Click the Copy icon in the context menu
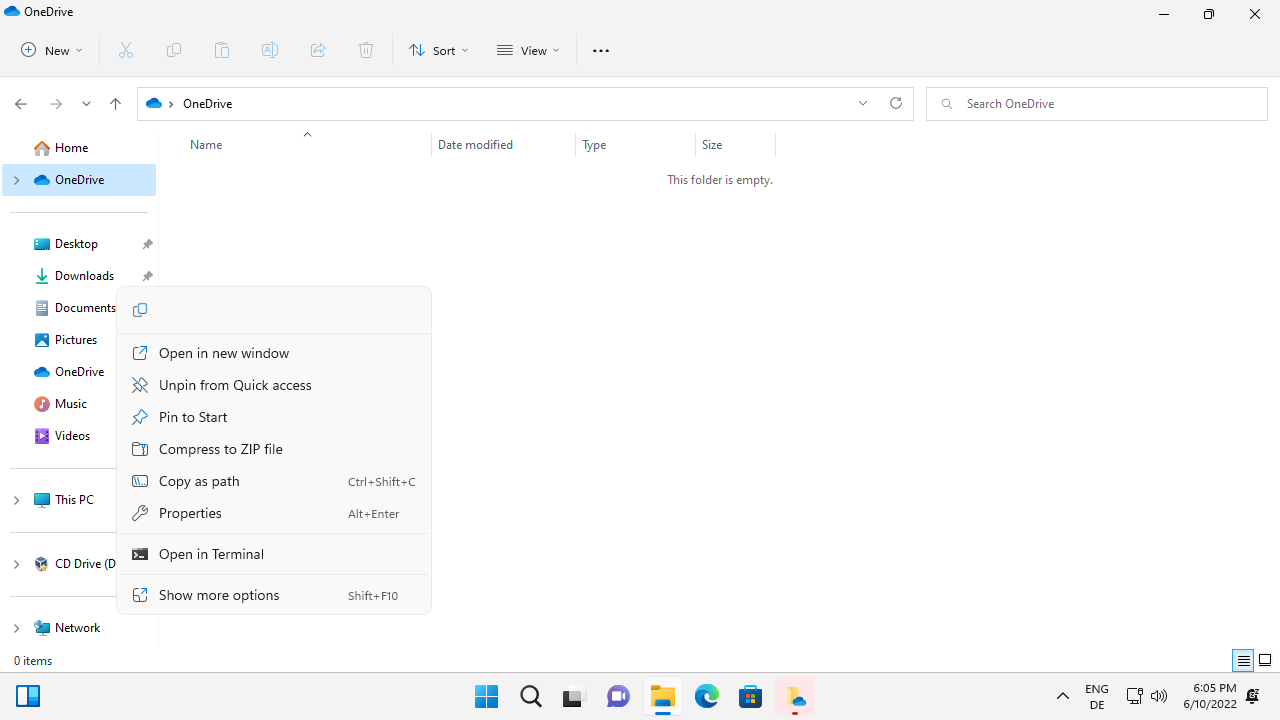This screenshot has height=720, width=1280. point(140,310)
